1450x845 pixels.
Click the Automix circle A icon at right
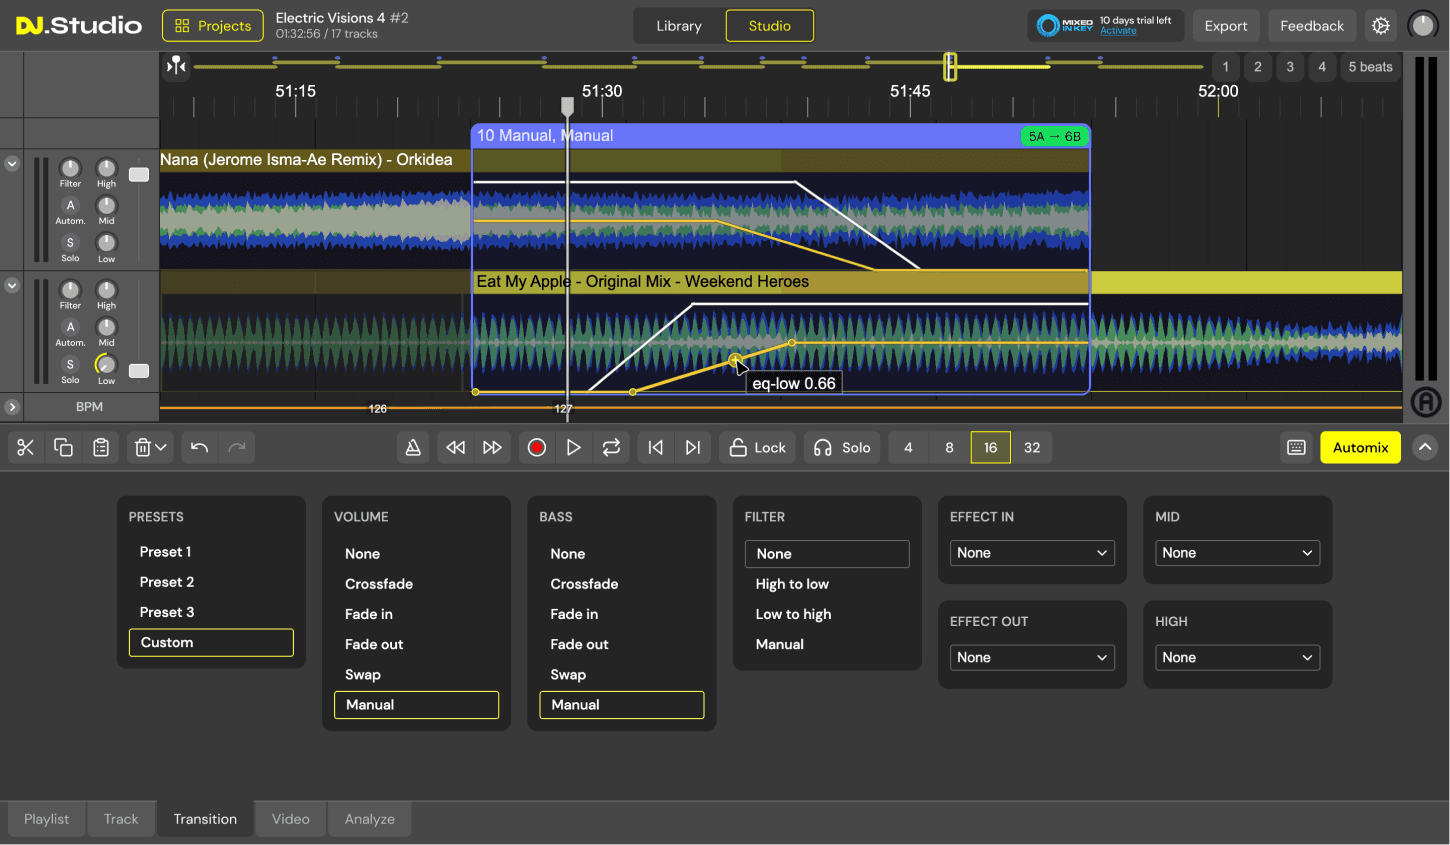[1426, 402]
